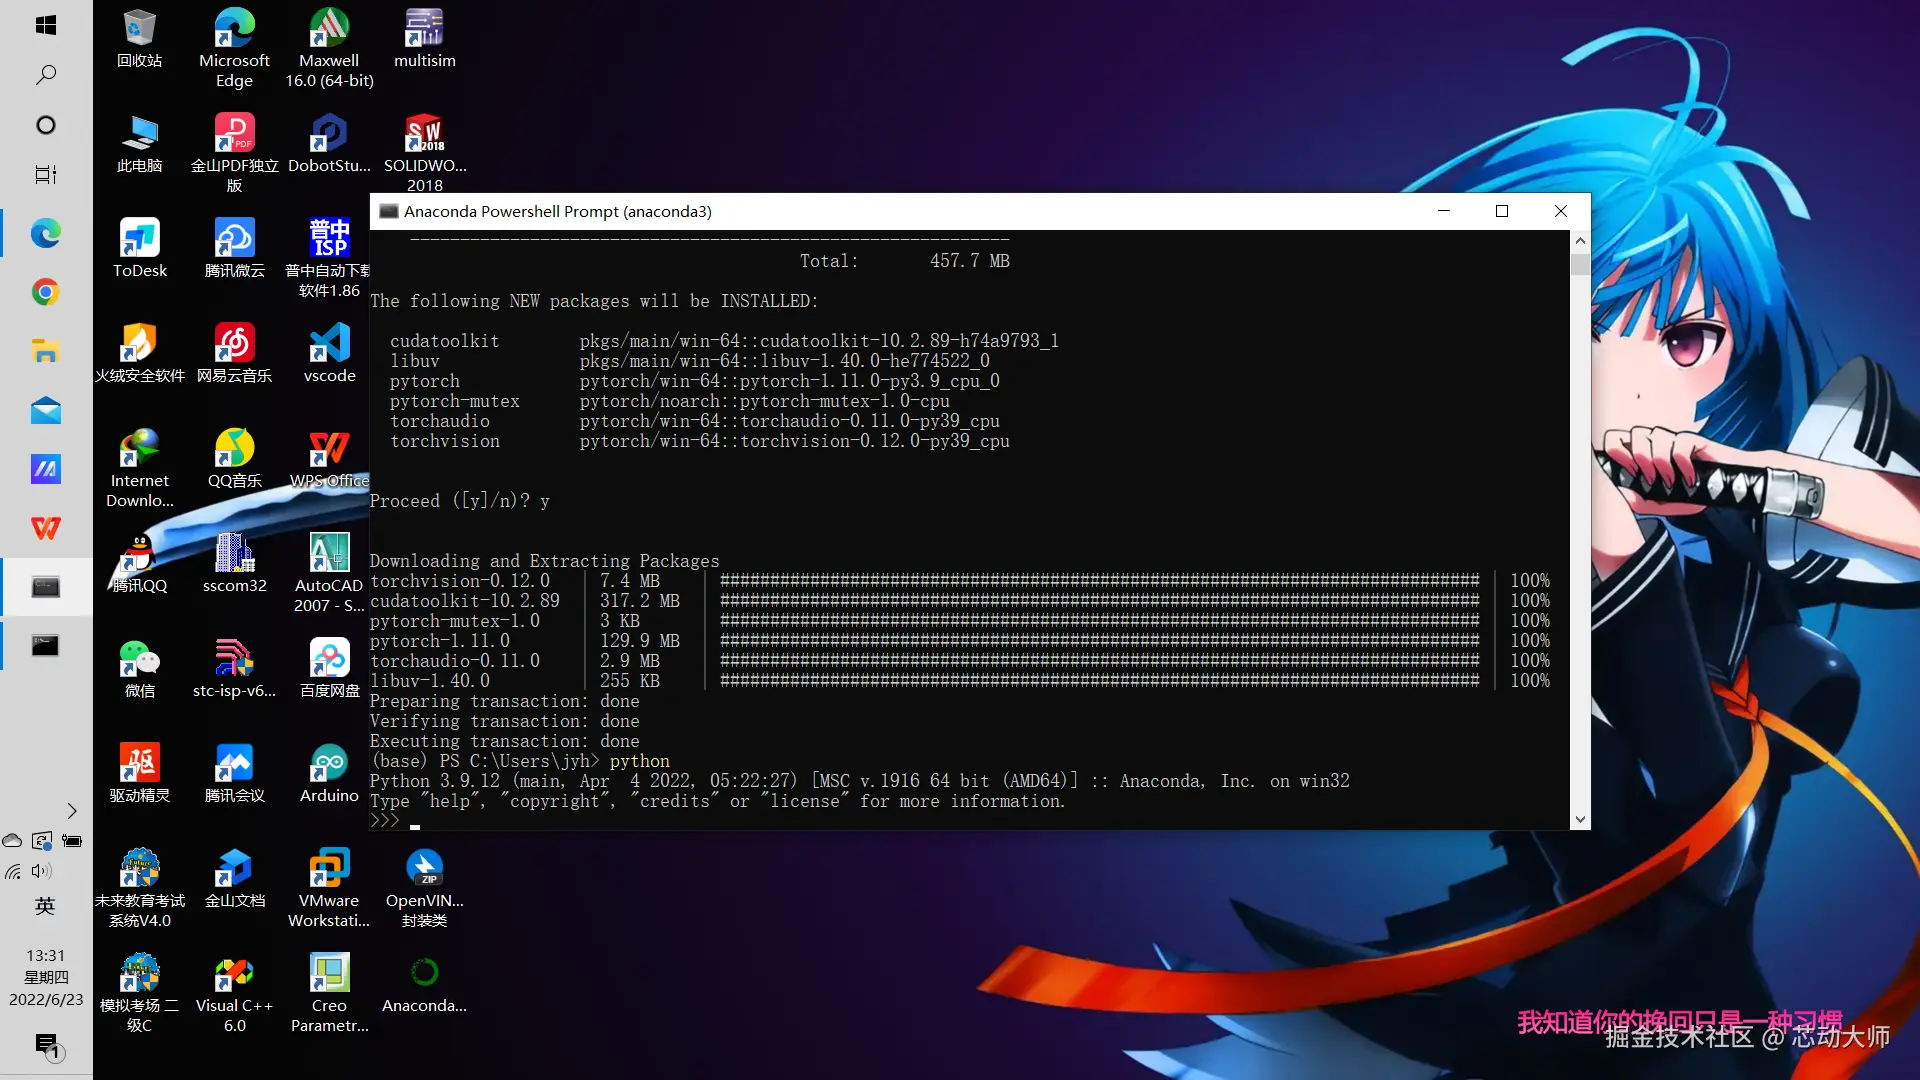Open the Anaconda Navigator desktop icon

(x=424, y=974)
